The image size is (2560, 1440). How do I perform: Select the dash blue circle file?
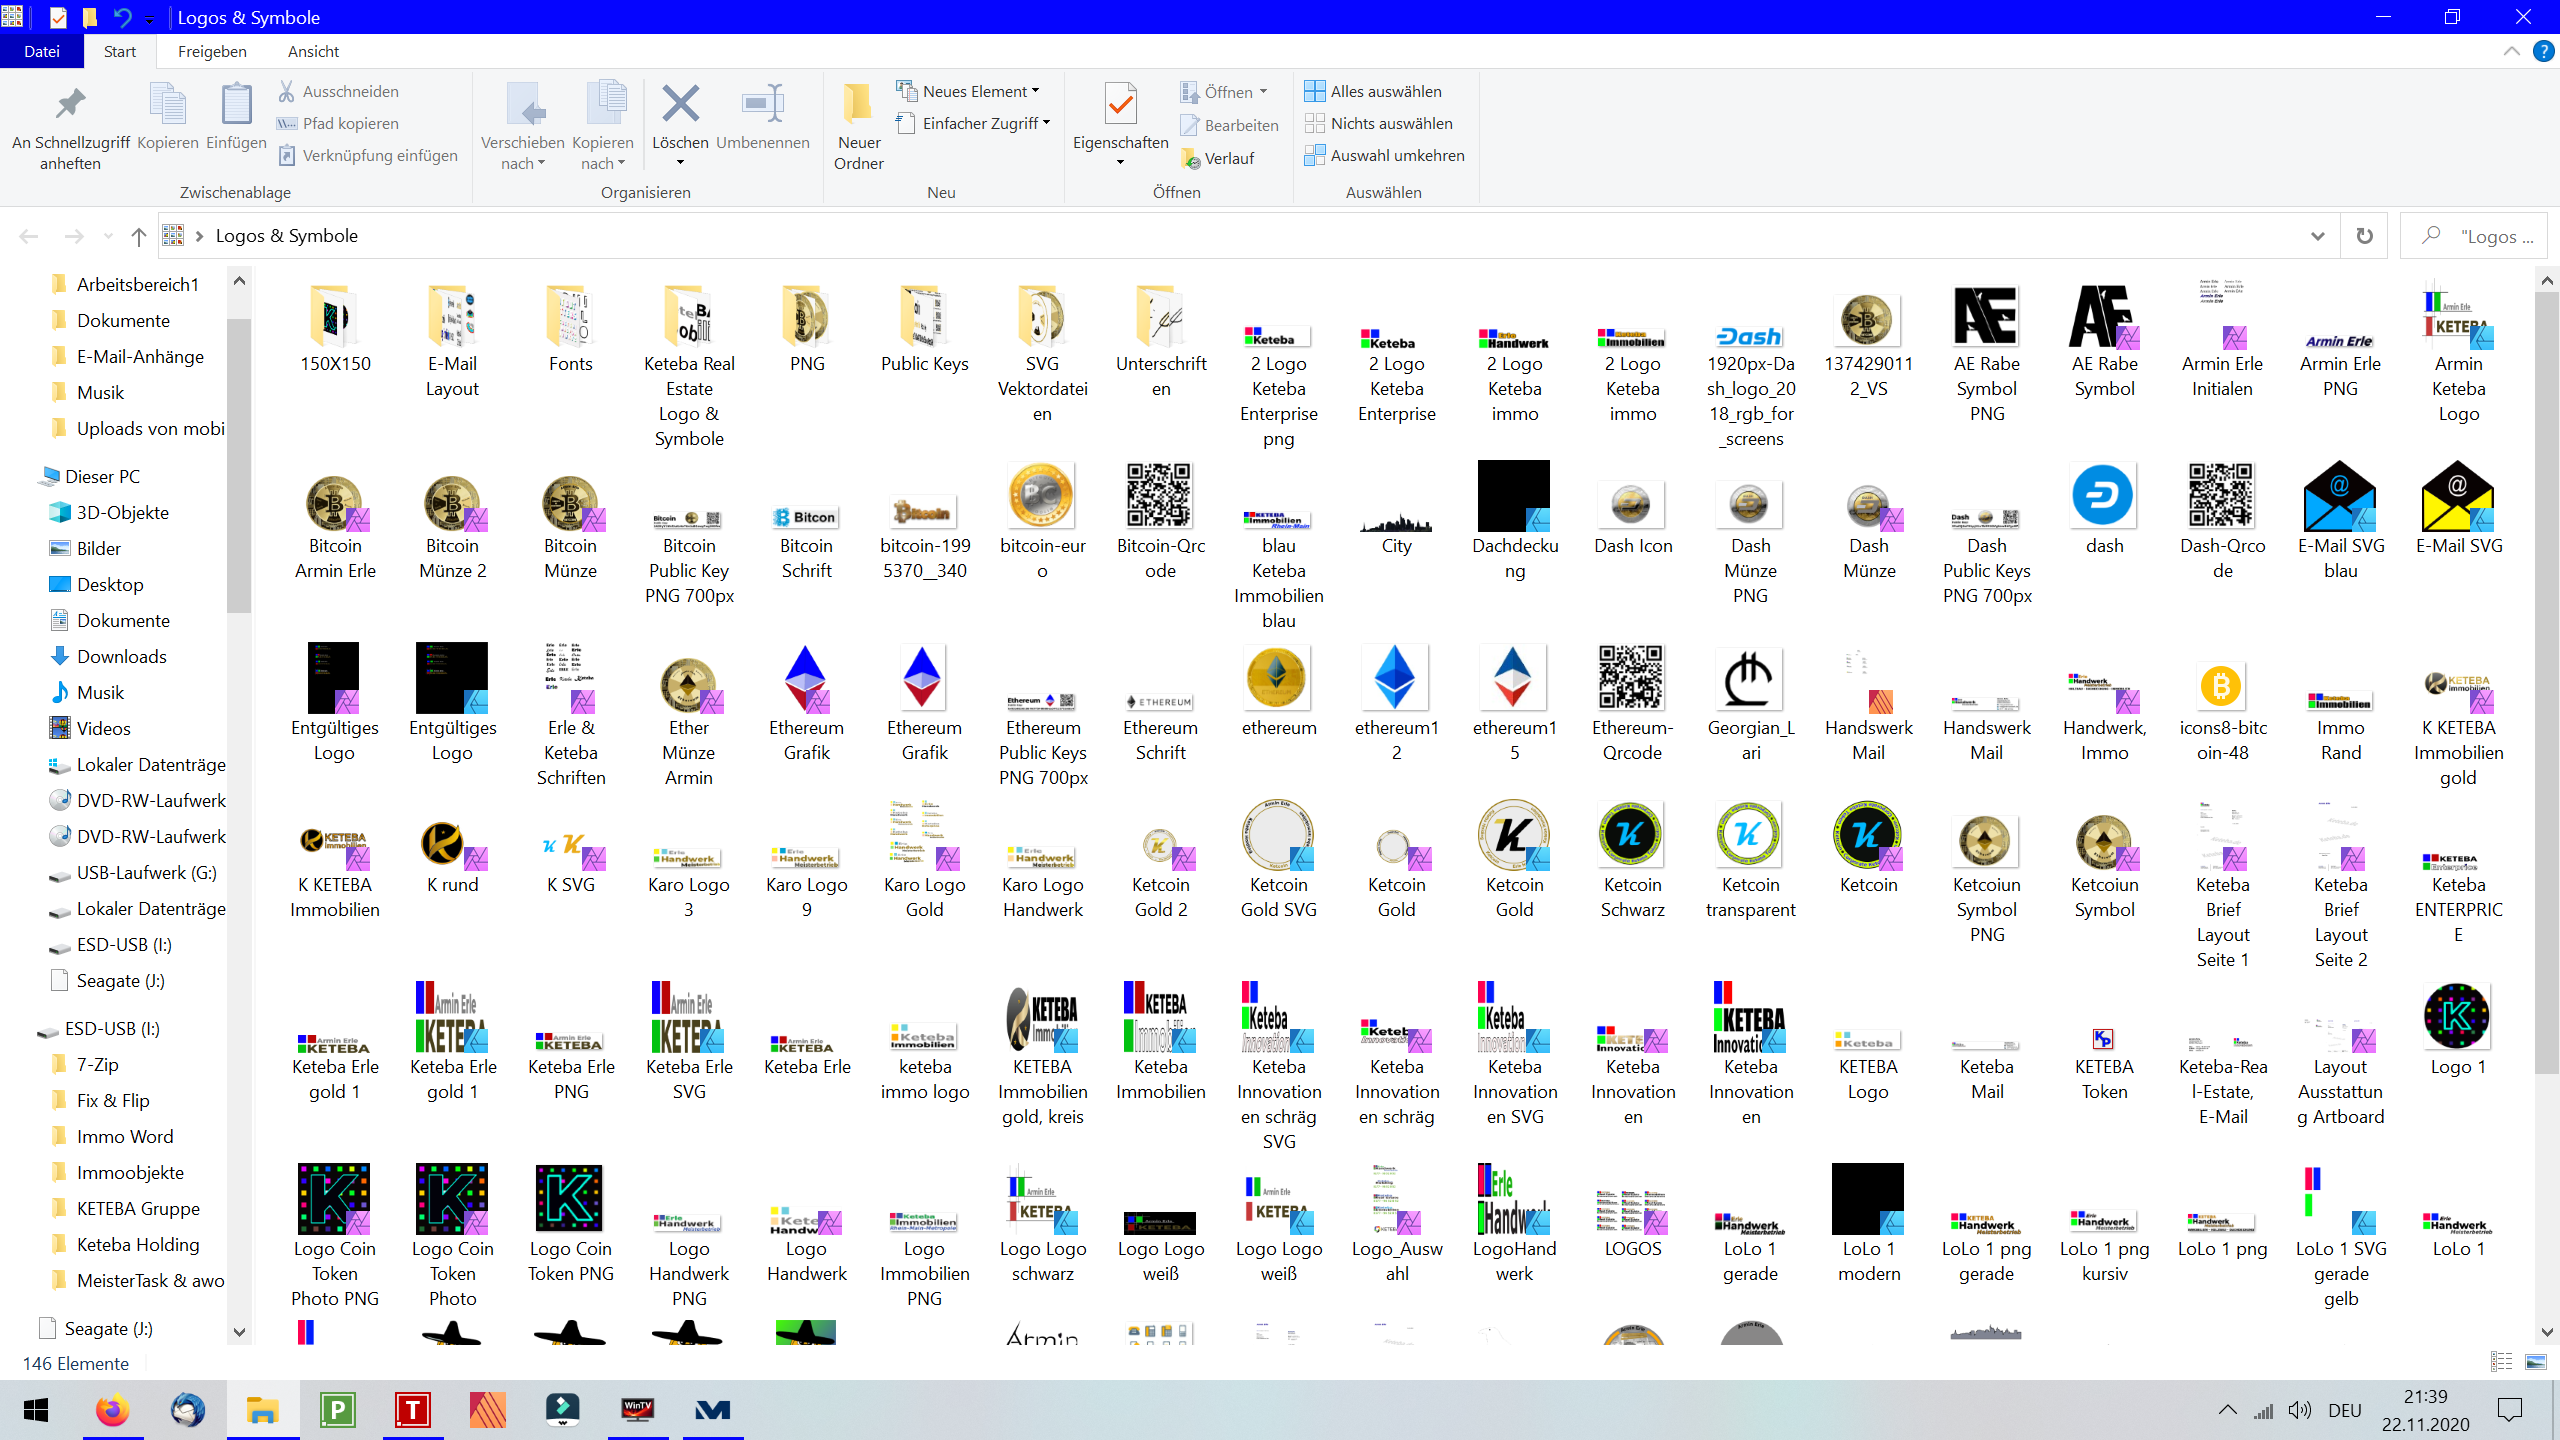pos(2104,509)
